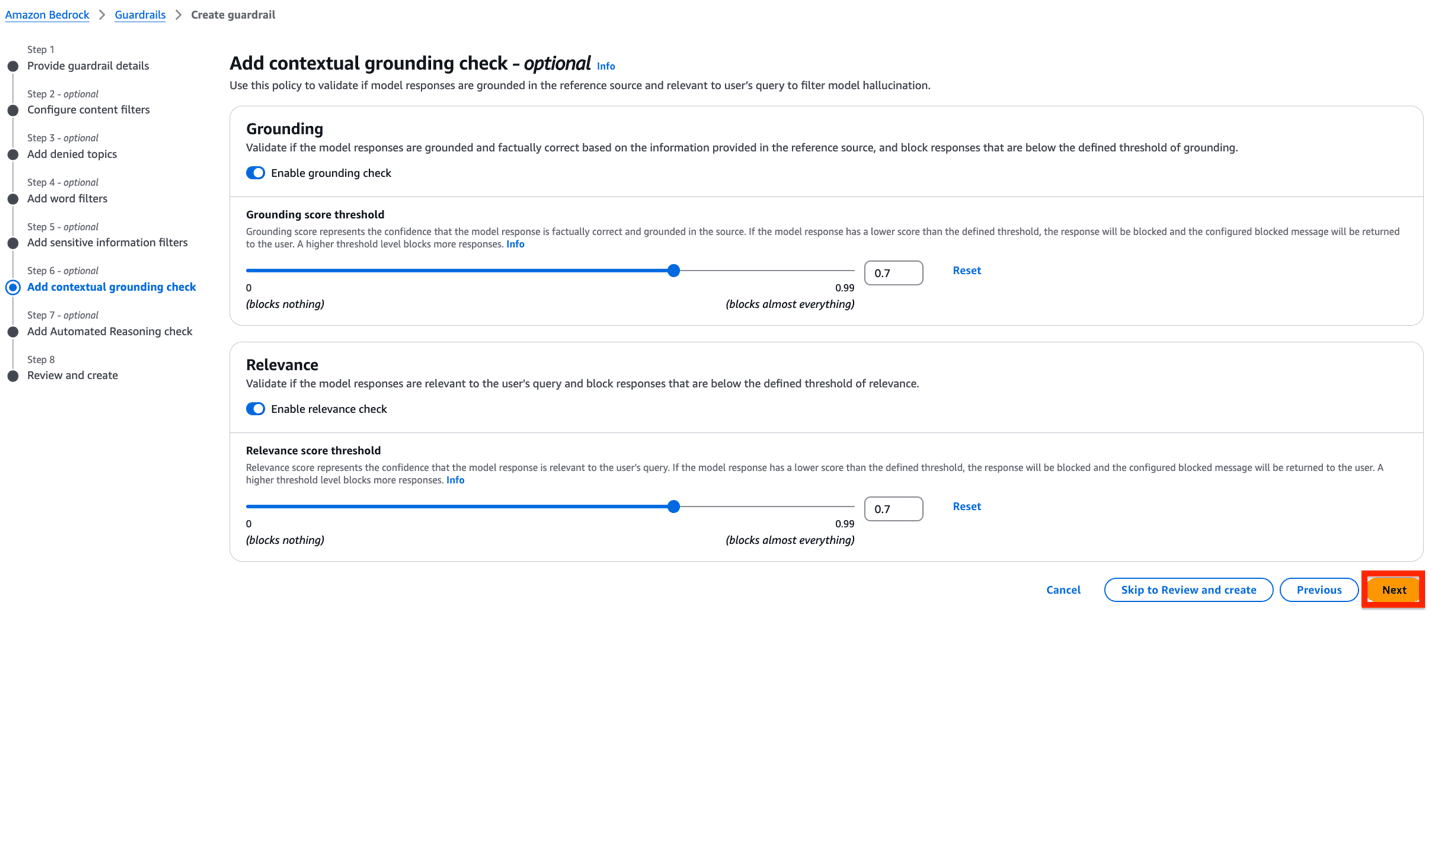Open the Info link next to page title
The height and width of the screenshot is (853, 1431).
(x=605, y=66)
